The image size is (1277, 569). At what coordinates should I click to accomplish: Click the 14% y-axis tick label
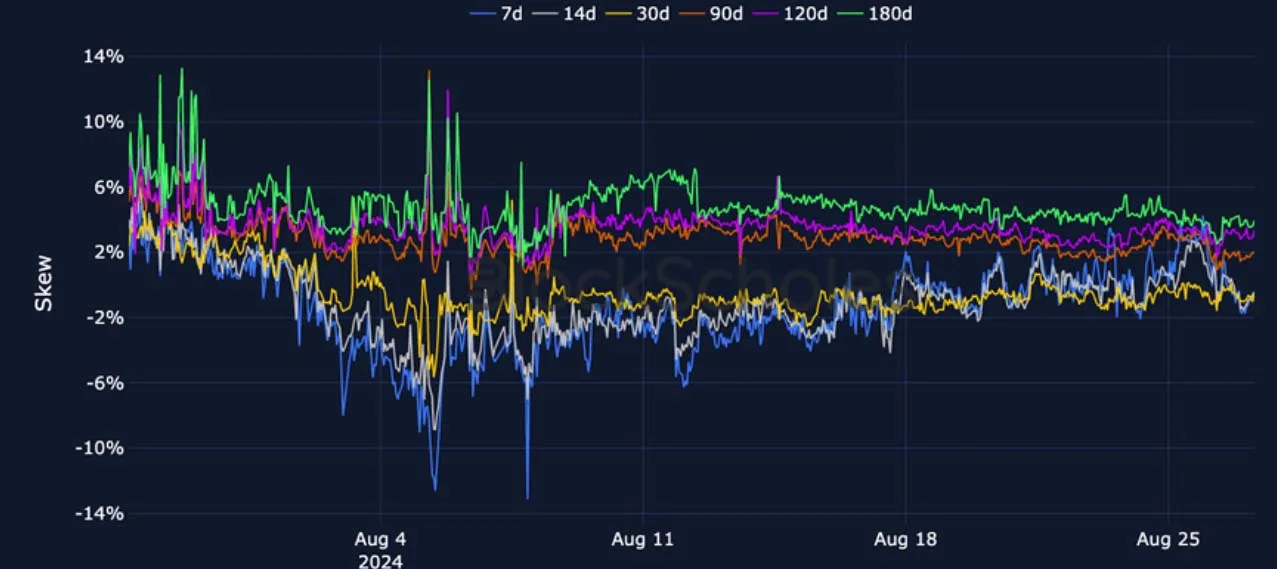104,57
